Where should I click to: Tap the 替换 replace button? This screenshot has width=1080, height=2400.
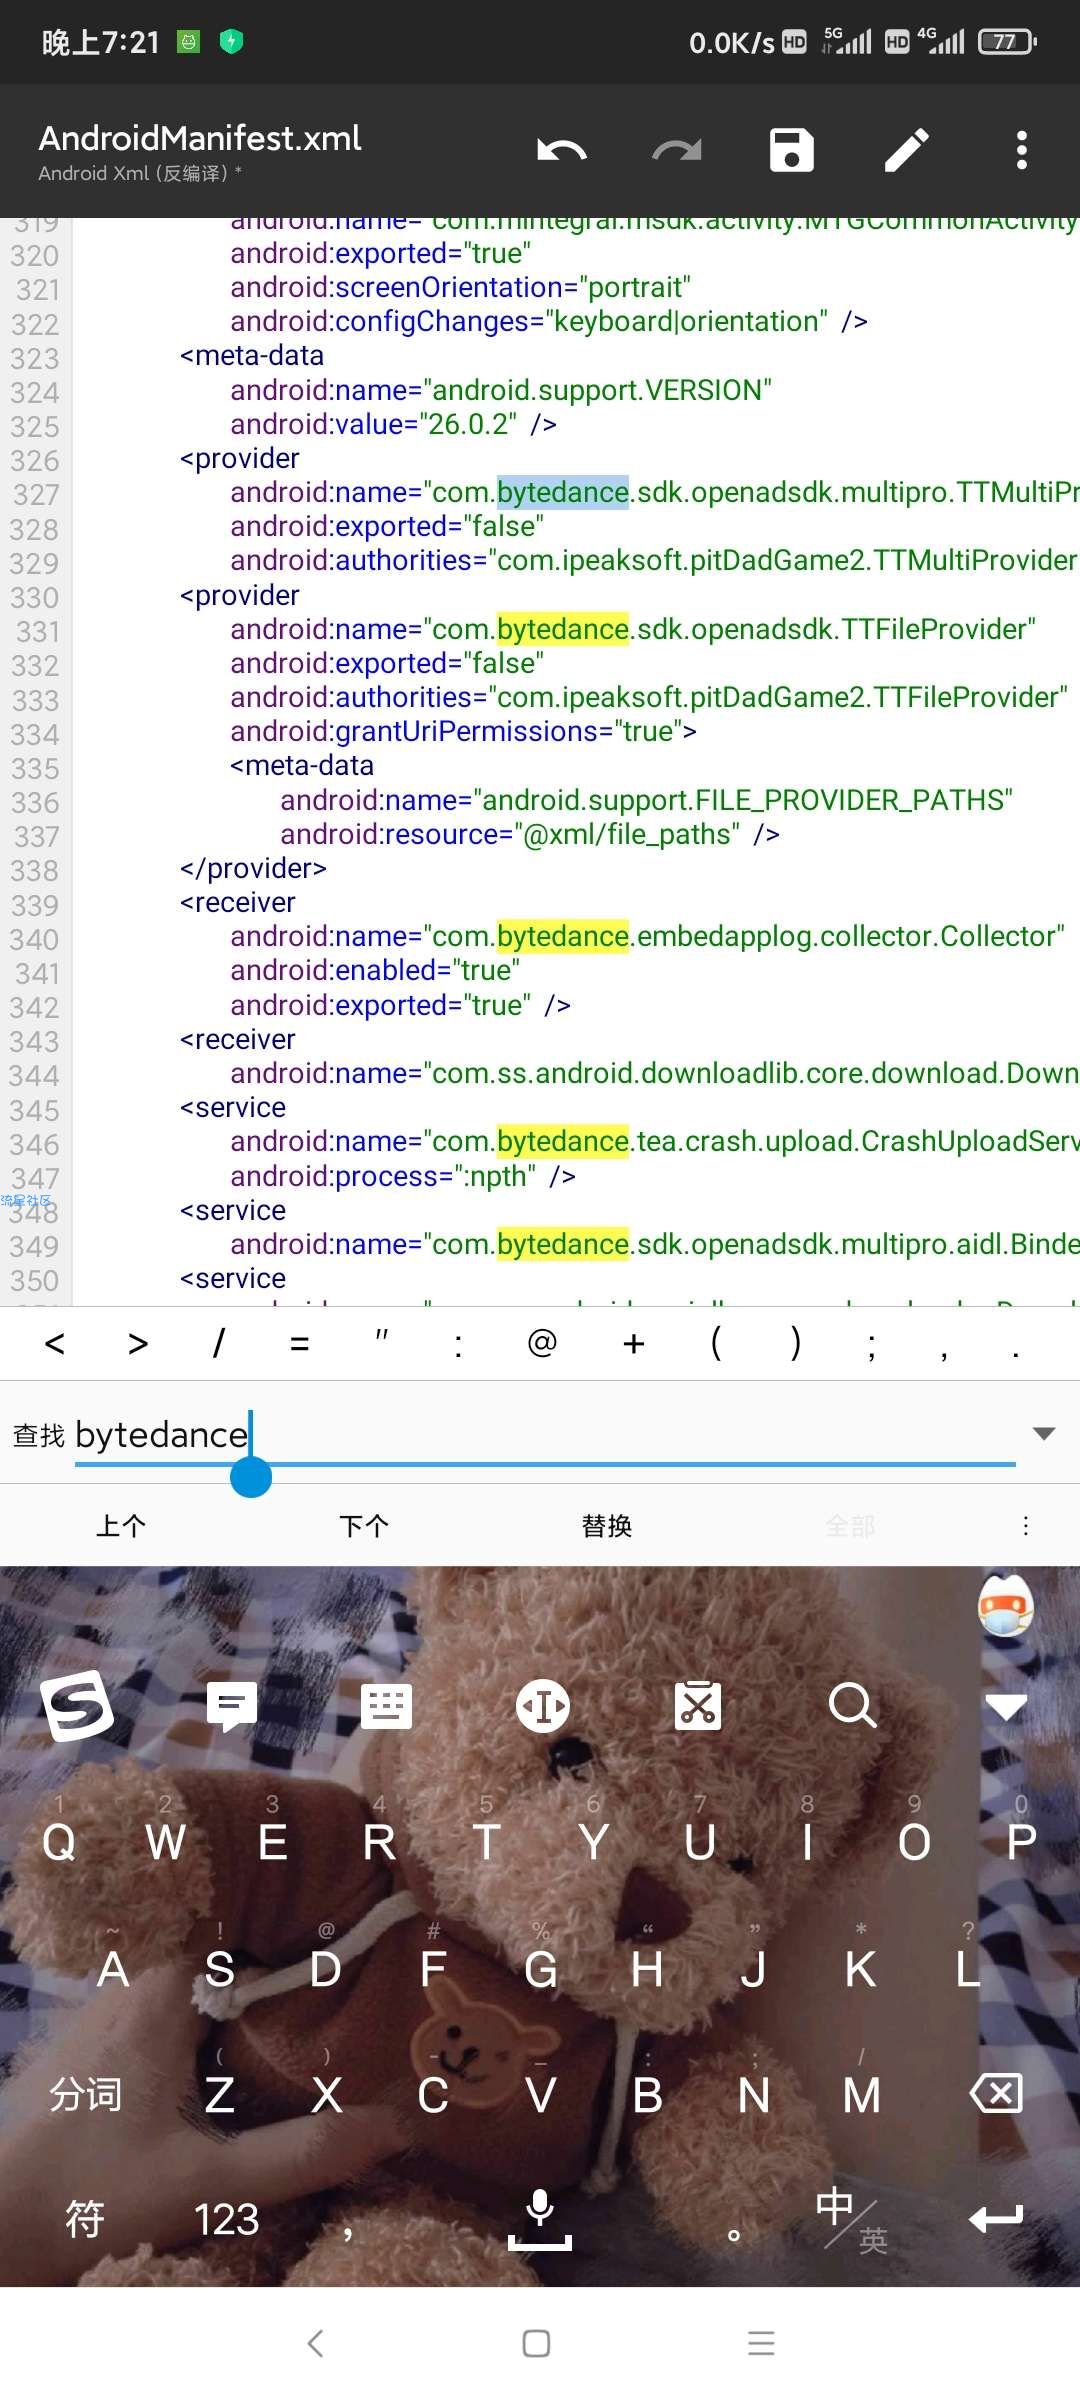click(x=607, y=1525)
